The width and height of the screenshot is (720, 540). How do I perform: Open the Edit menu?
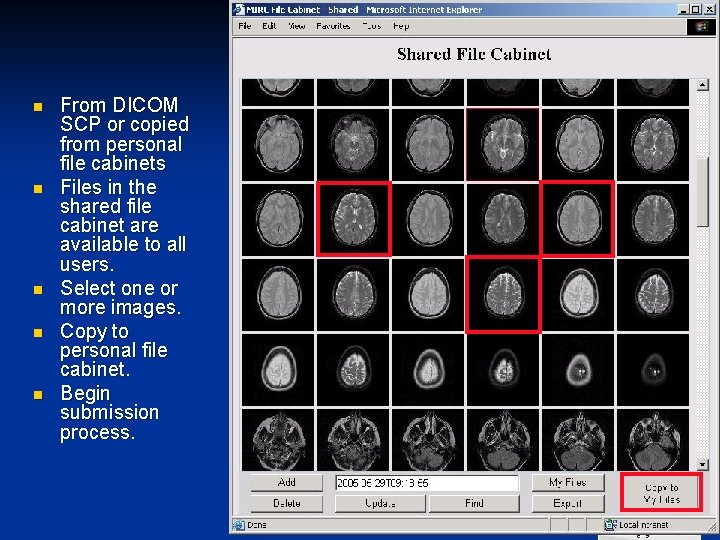click(269, 26)
